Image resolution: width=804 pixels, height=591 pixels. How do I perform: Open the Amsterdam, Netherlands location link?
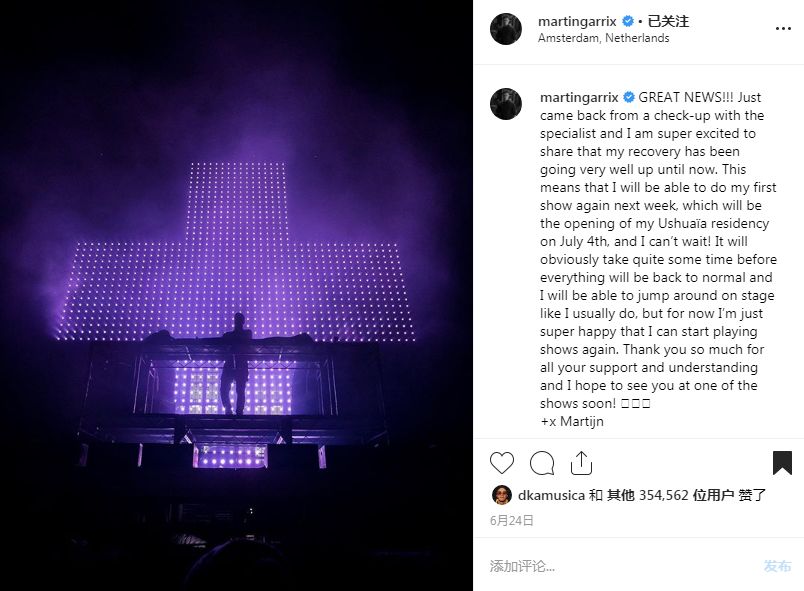tap(603, 38)
